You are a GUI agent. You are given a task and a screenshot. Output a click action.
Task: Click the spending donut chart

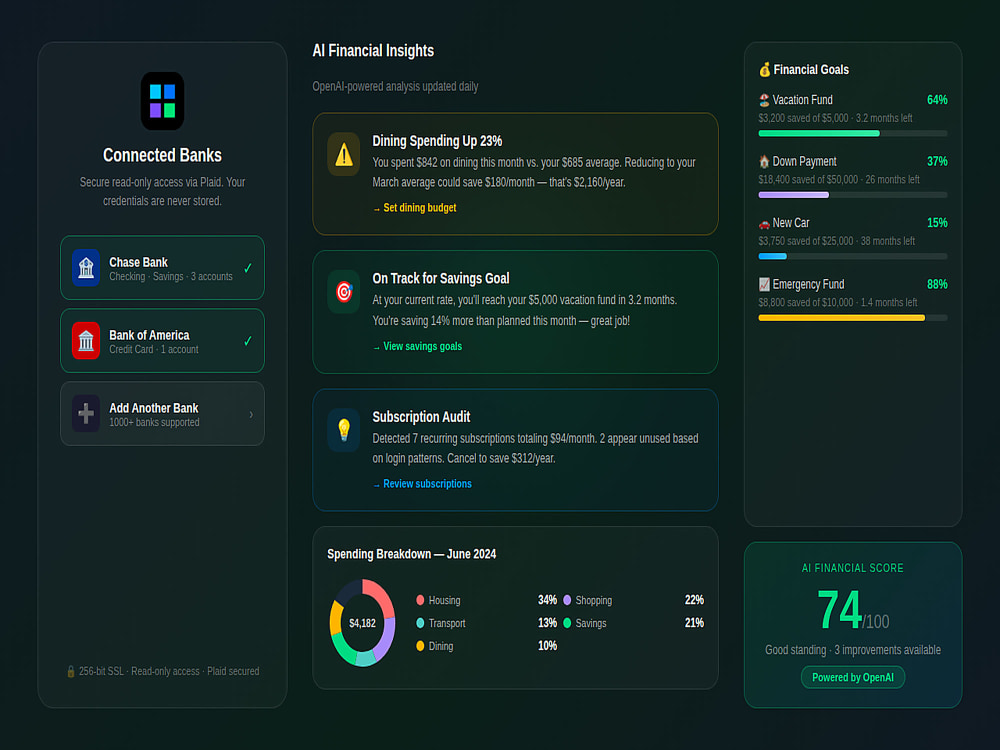coord(362,623)
